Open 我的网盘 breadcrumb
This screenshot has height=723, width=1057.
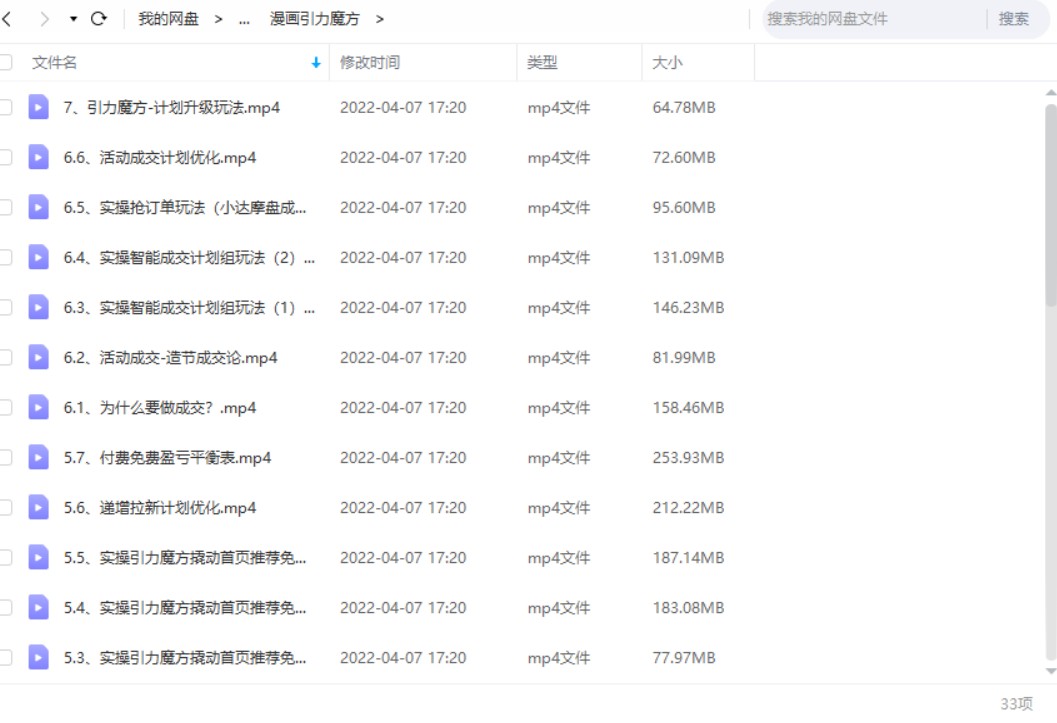[169, 19]
